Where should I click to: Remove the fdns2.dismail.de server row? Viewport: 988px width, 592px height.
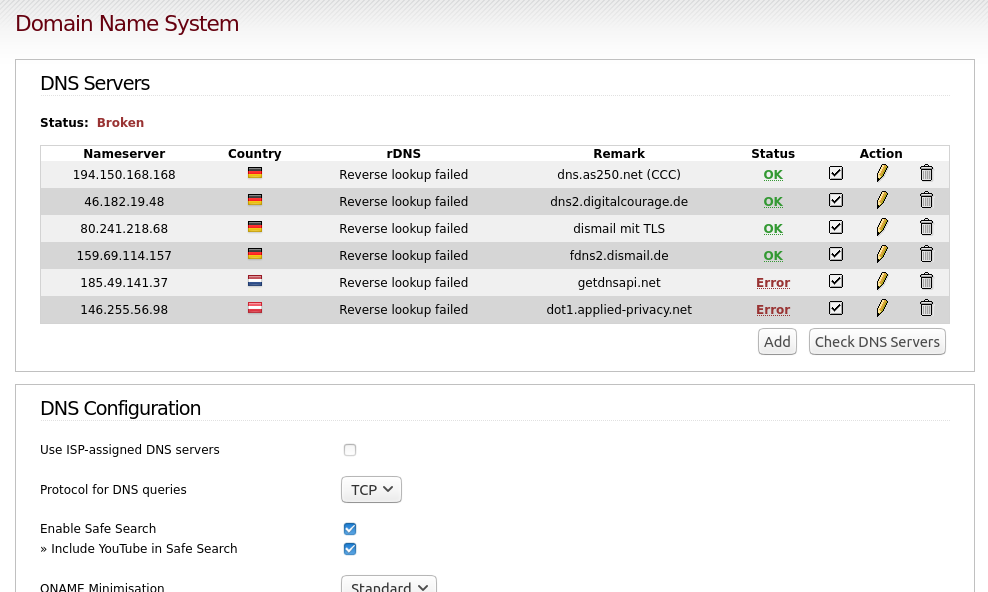[926, 254]
